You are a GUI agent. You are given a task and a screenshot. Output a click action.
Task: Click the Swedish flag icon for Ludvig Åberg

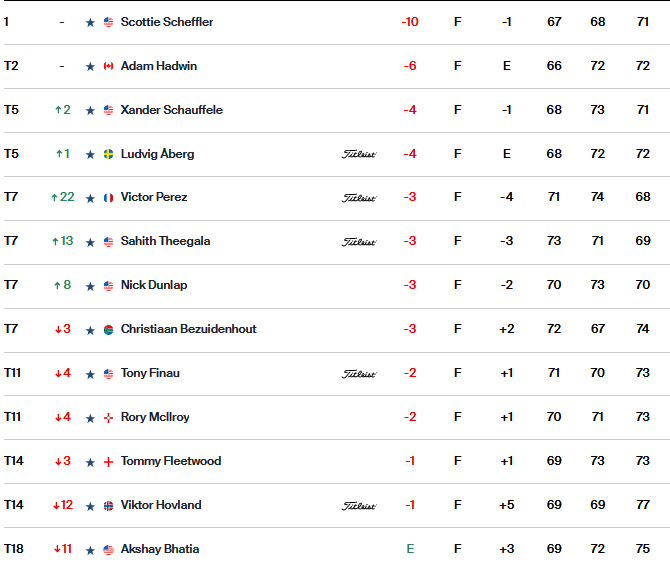pos(109,154)
